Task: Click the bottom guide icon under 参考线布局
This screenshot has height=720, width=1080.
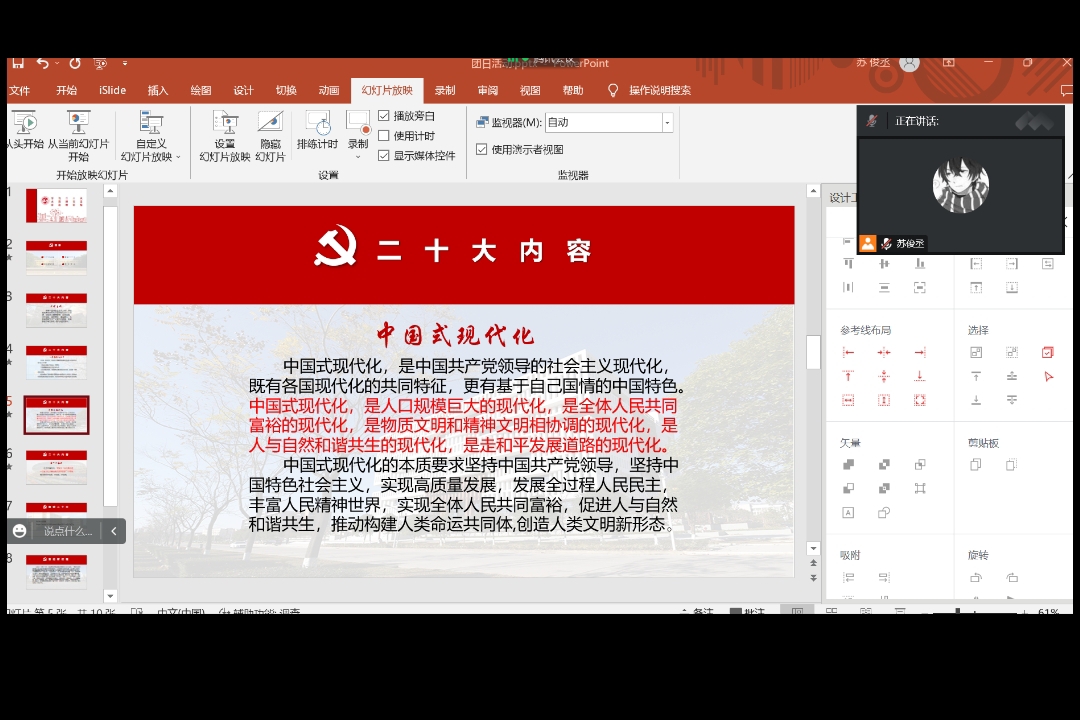Action: 920,376
